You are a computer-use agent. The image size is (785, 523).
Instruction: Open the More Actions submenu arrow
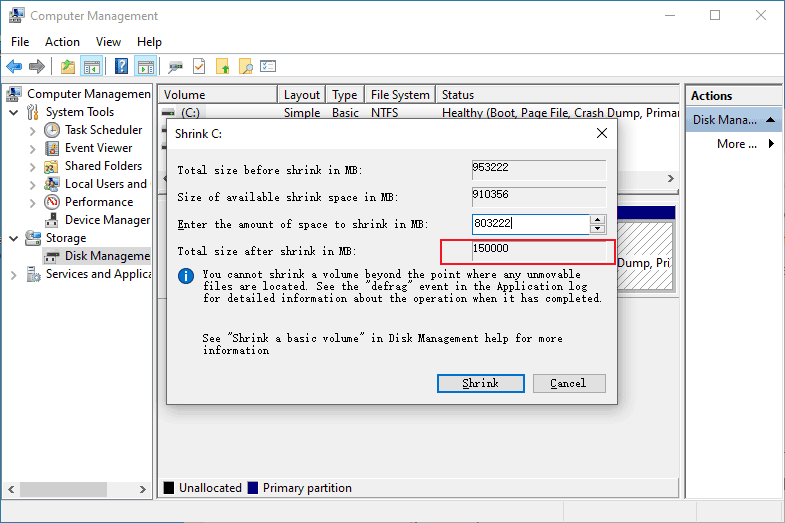click(771, 144)
